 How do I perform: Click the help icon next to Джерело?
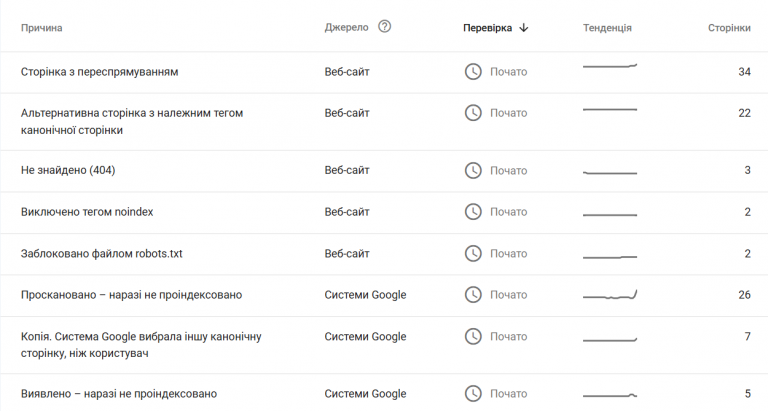(x=385, y=27)
